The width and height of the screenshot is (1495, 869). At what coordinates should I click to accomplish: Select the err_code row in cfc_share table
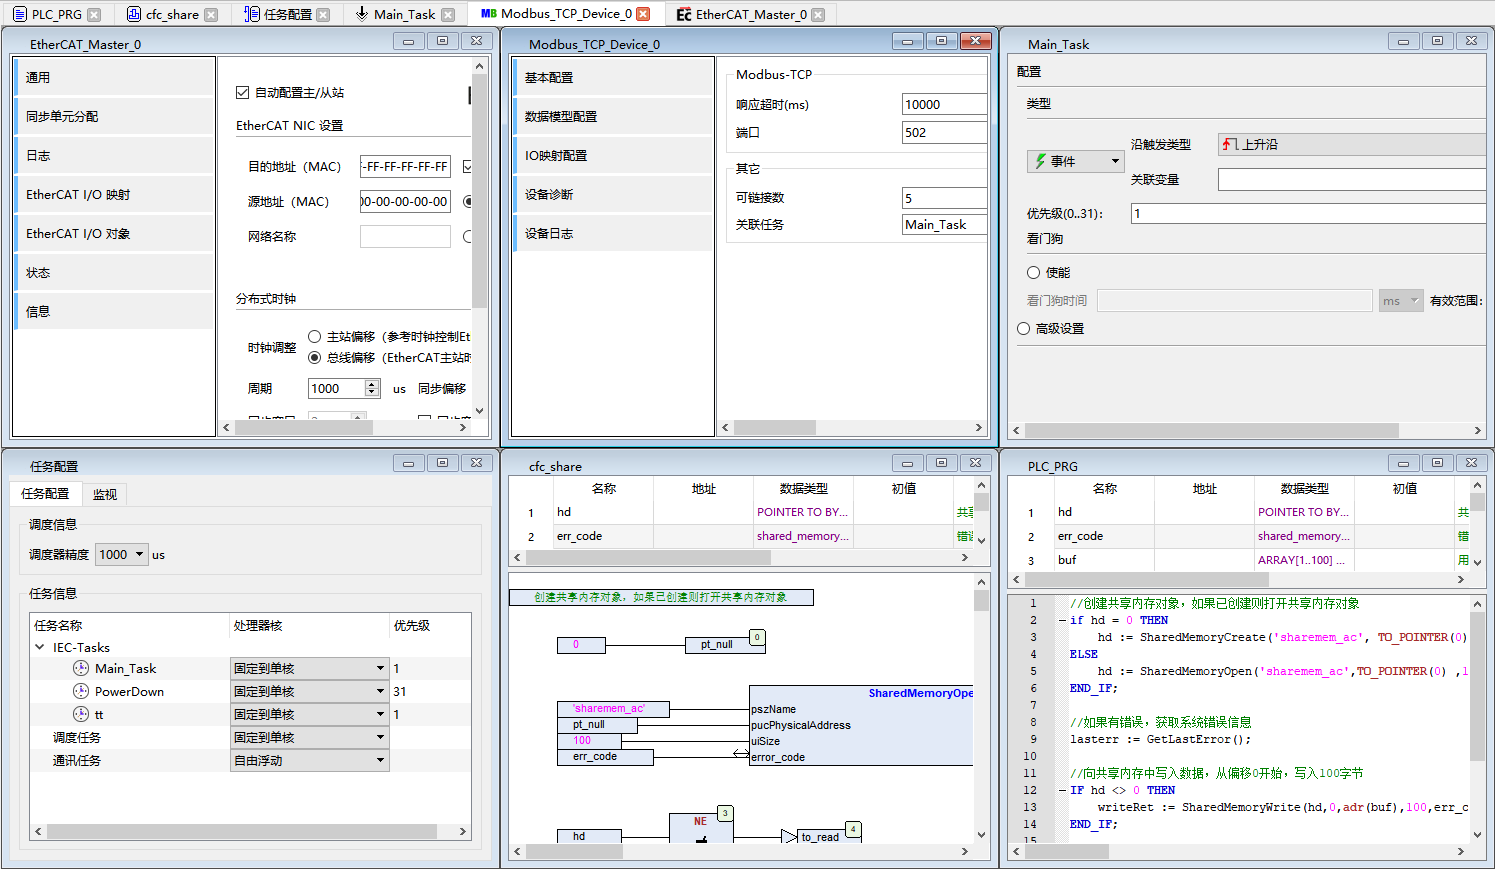tap(741, 536)
